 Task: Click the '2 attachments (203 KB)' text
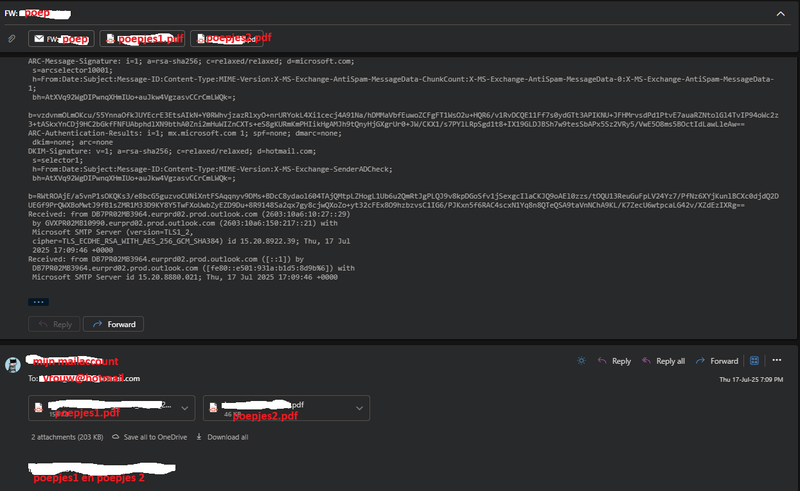[x=67, y=437]
